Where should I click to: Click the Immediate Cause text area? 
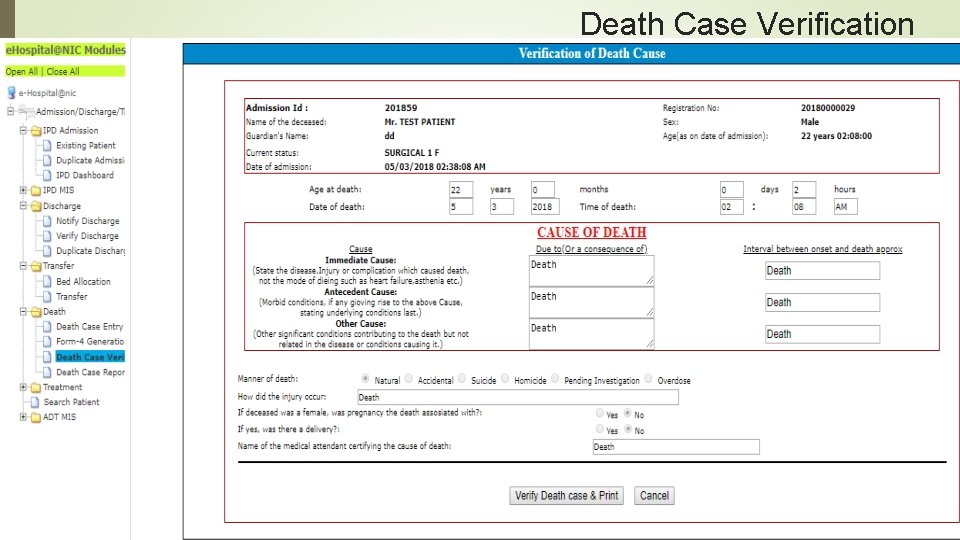pos(591,271)
